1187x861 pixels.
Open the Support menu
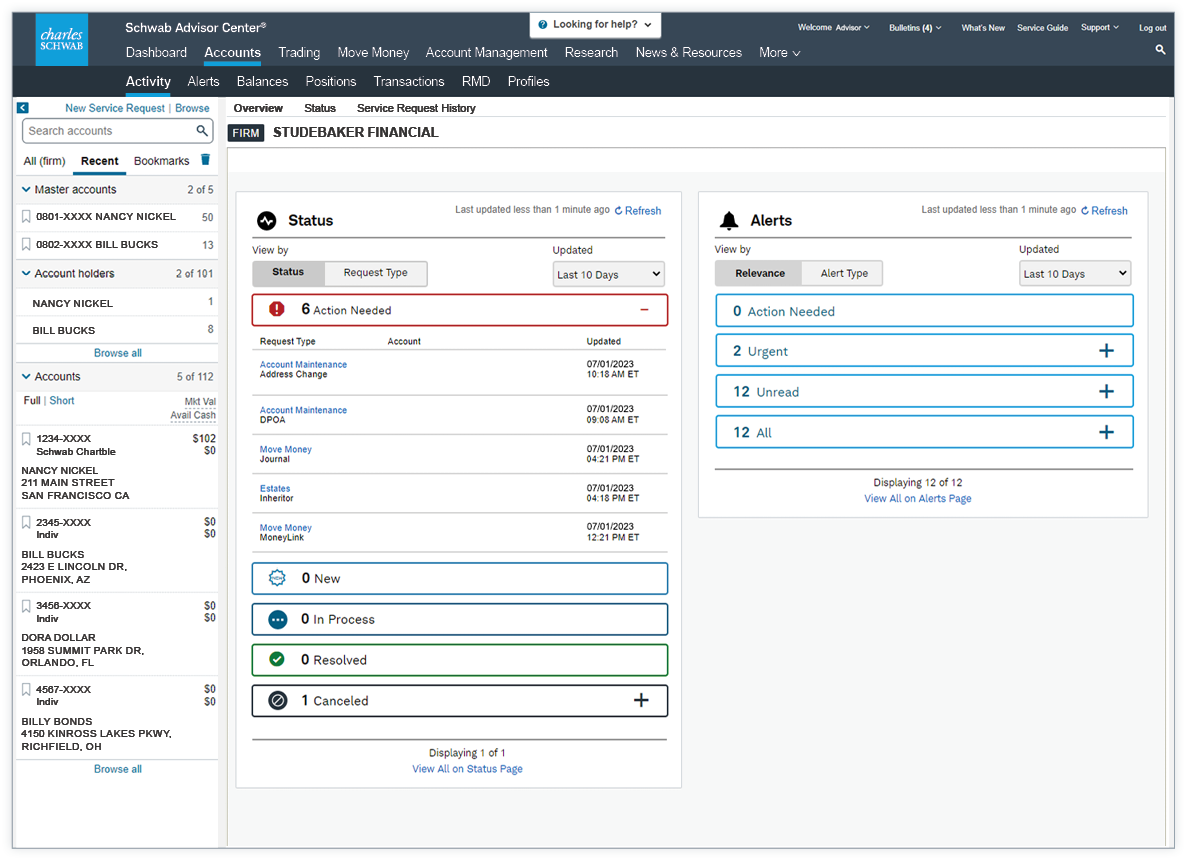tap(1099, 27)
